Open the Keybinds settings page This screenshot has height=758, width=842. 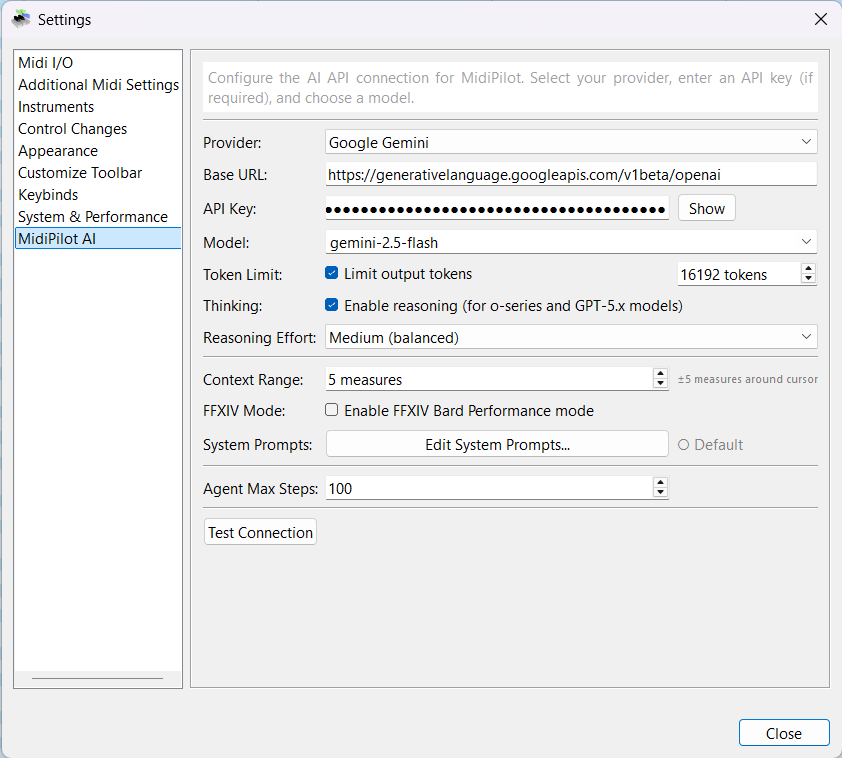[x=48, y=194]
